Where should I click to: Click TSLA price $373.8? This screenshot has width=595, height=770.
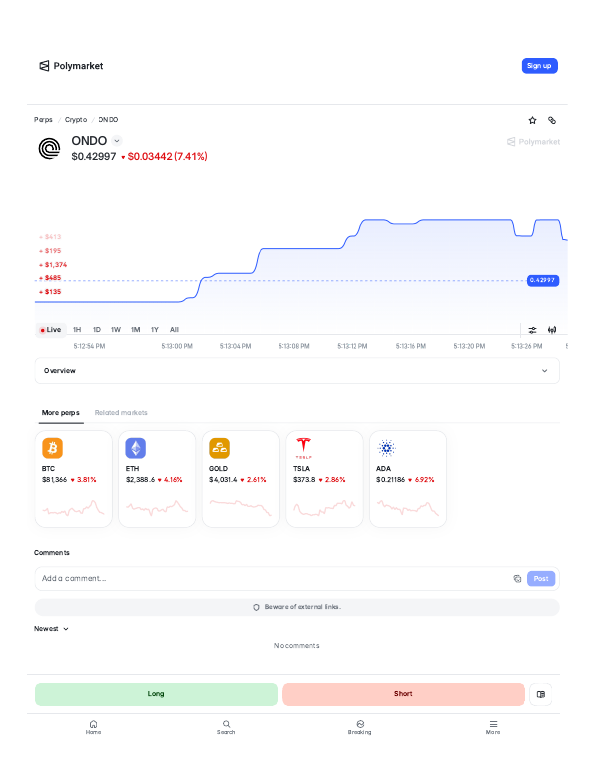pyautogui.click(x=304, y=480)
